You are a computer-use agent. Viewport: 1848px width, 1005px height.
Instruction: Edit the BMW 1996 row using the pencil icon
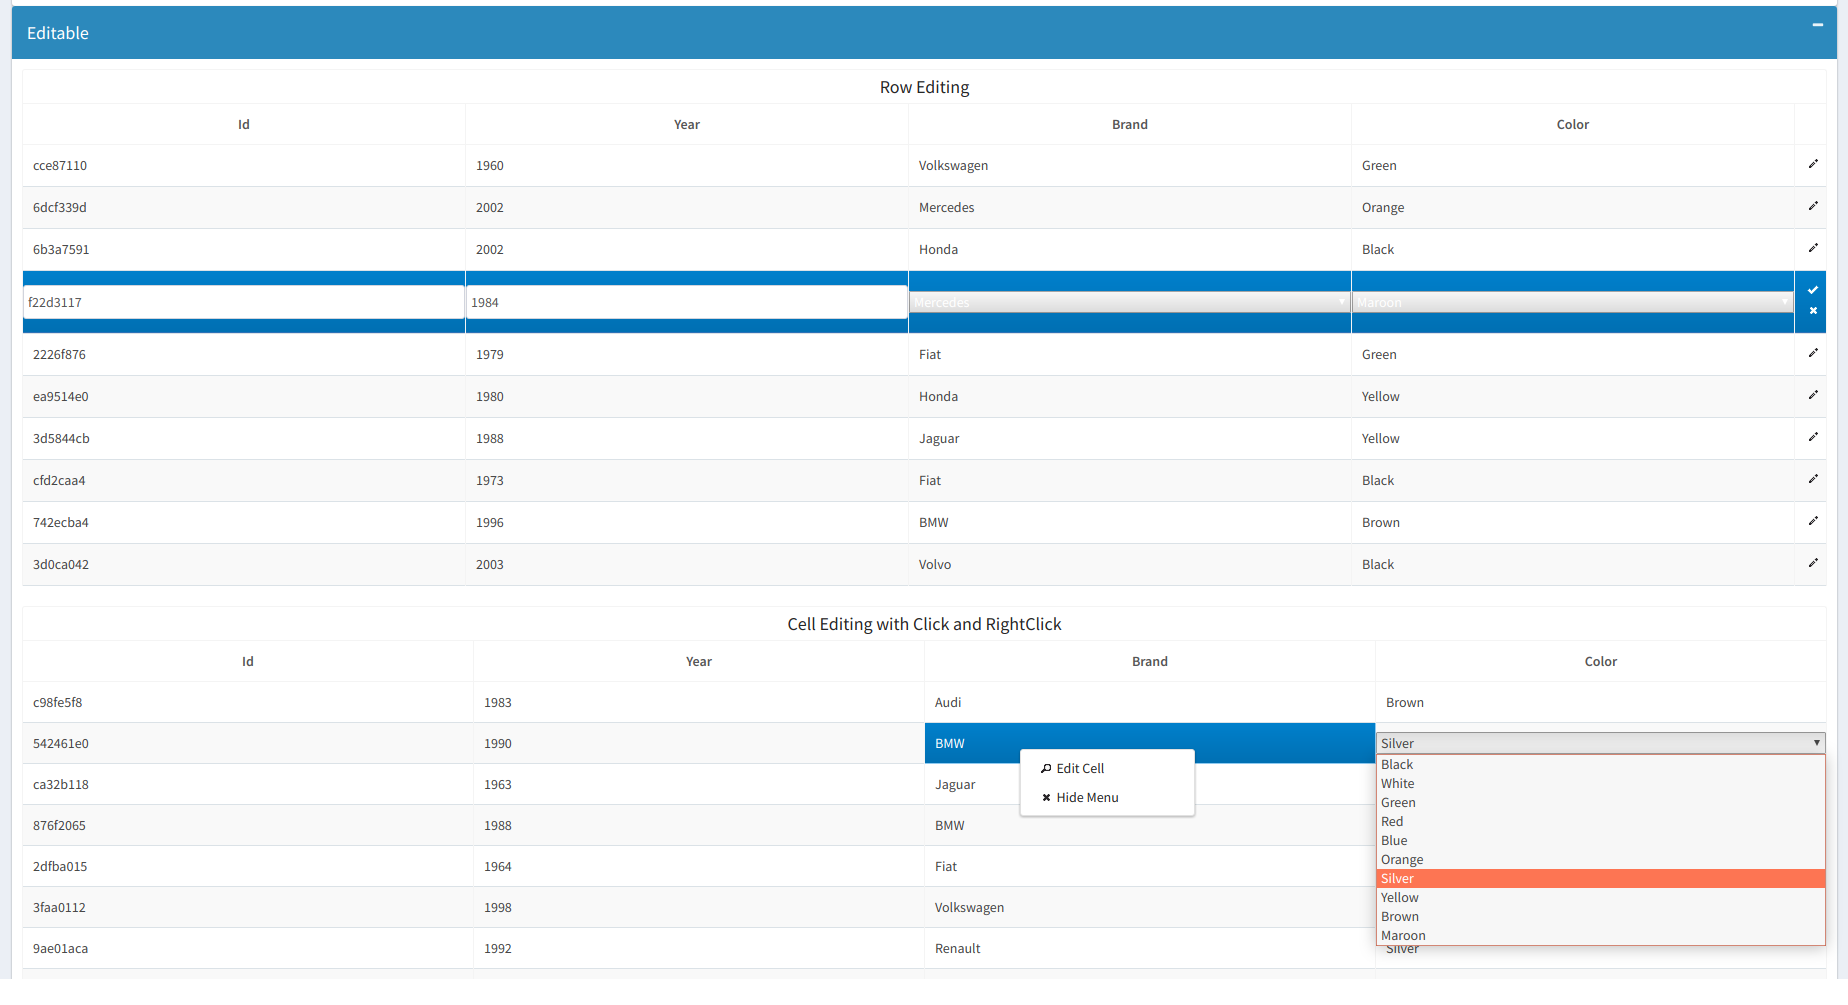pos(1813,521)
